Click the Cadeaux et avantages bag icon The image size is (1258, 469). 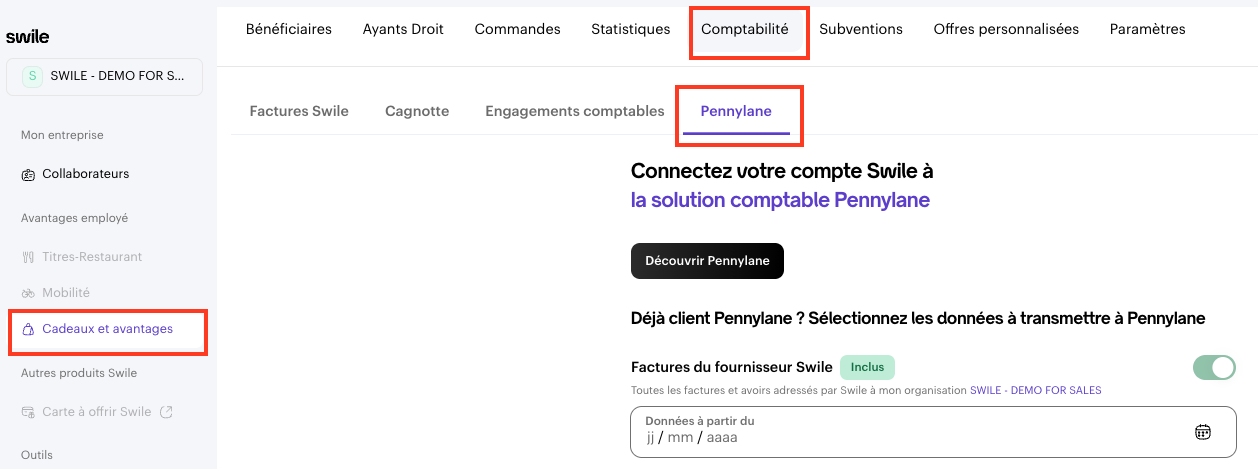[x=28, y=329]
